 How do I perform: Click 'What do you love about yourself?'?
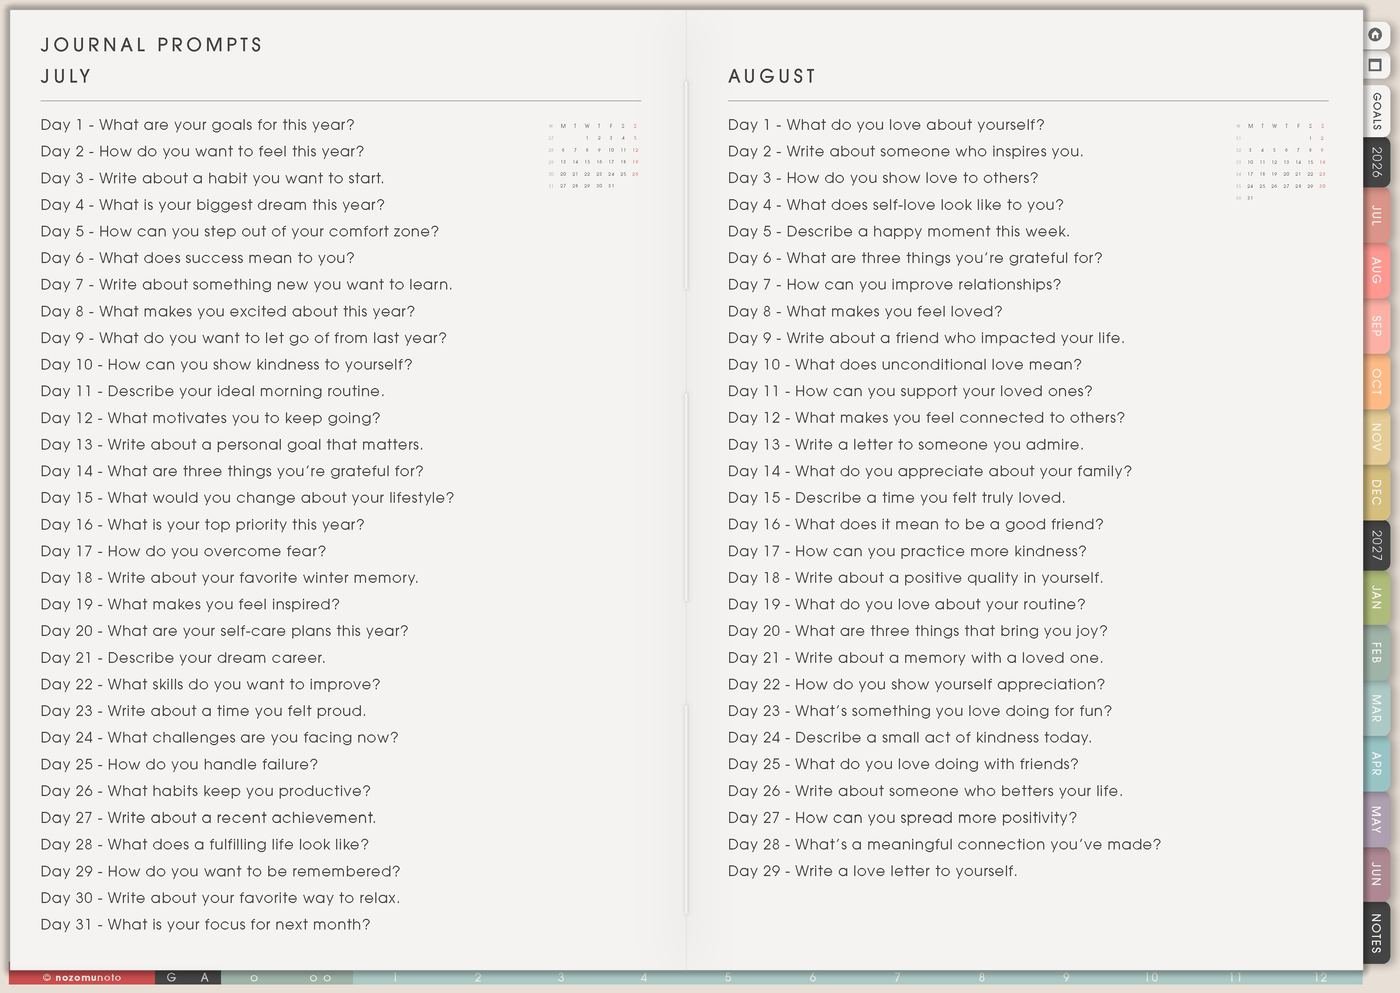[915, 125]
